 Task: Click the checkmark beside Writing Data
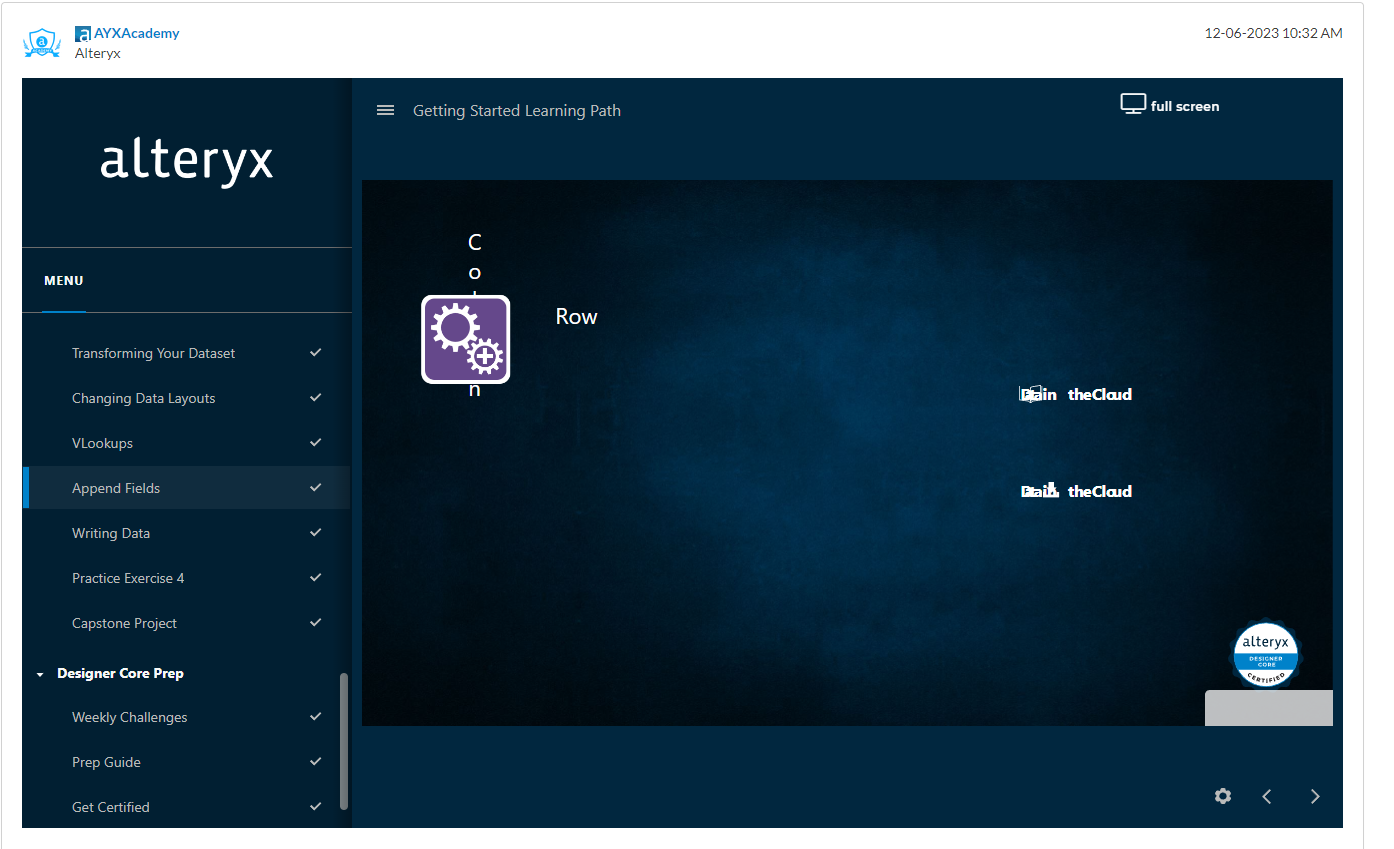[x=316, y=532]
